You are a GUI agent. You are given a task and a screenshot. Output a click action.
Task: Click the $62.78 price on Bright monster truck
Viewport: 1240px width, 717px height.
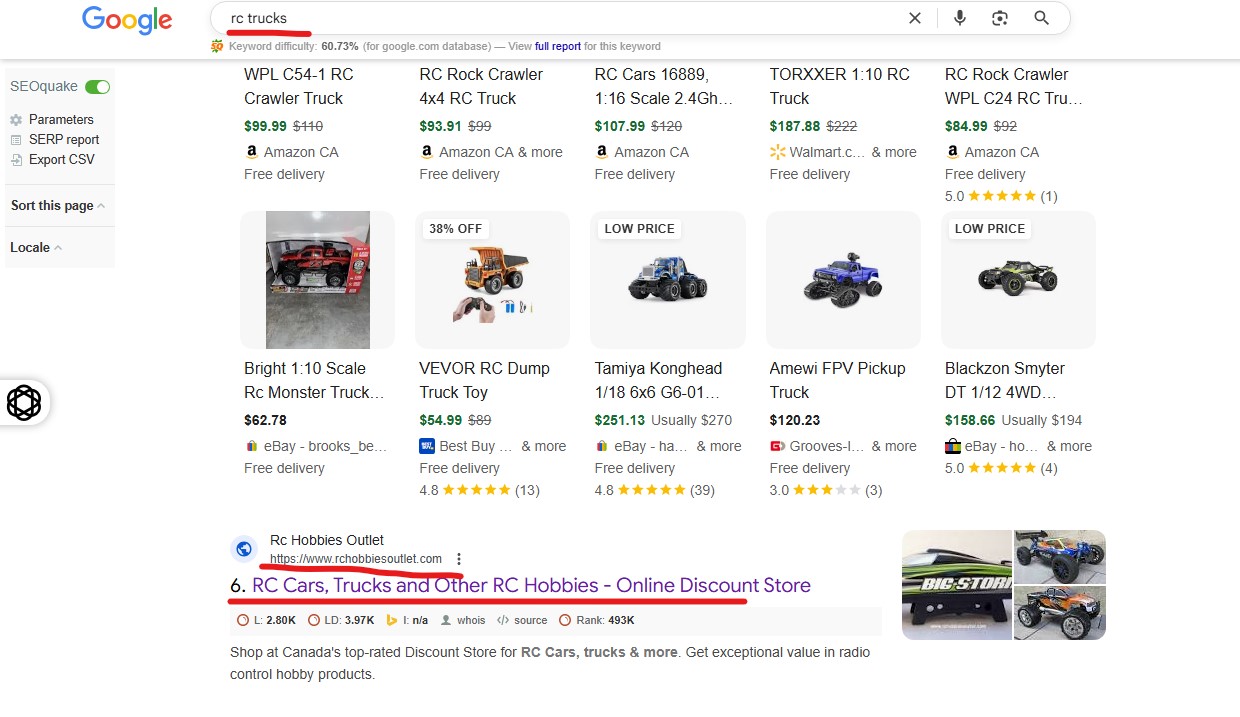(x=265, y=420)
